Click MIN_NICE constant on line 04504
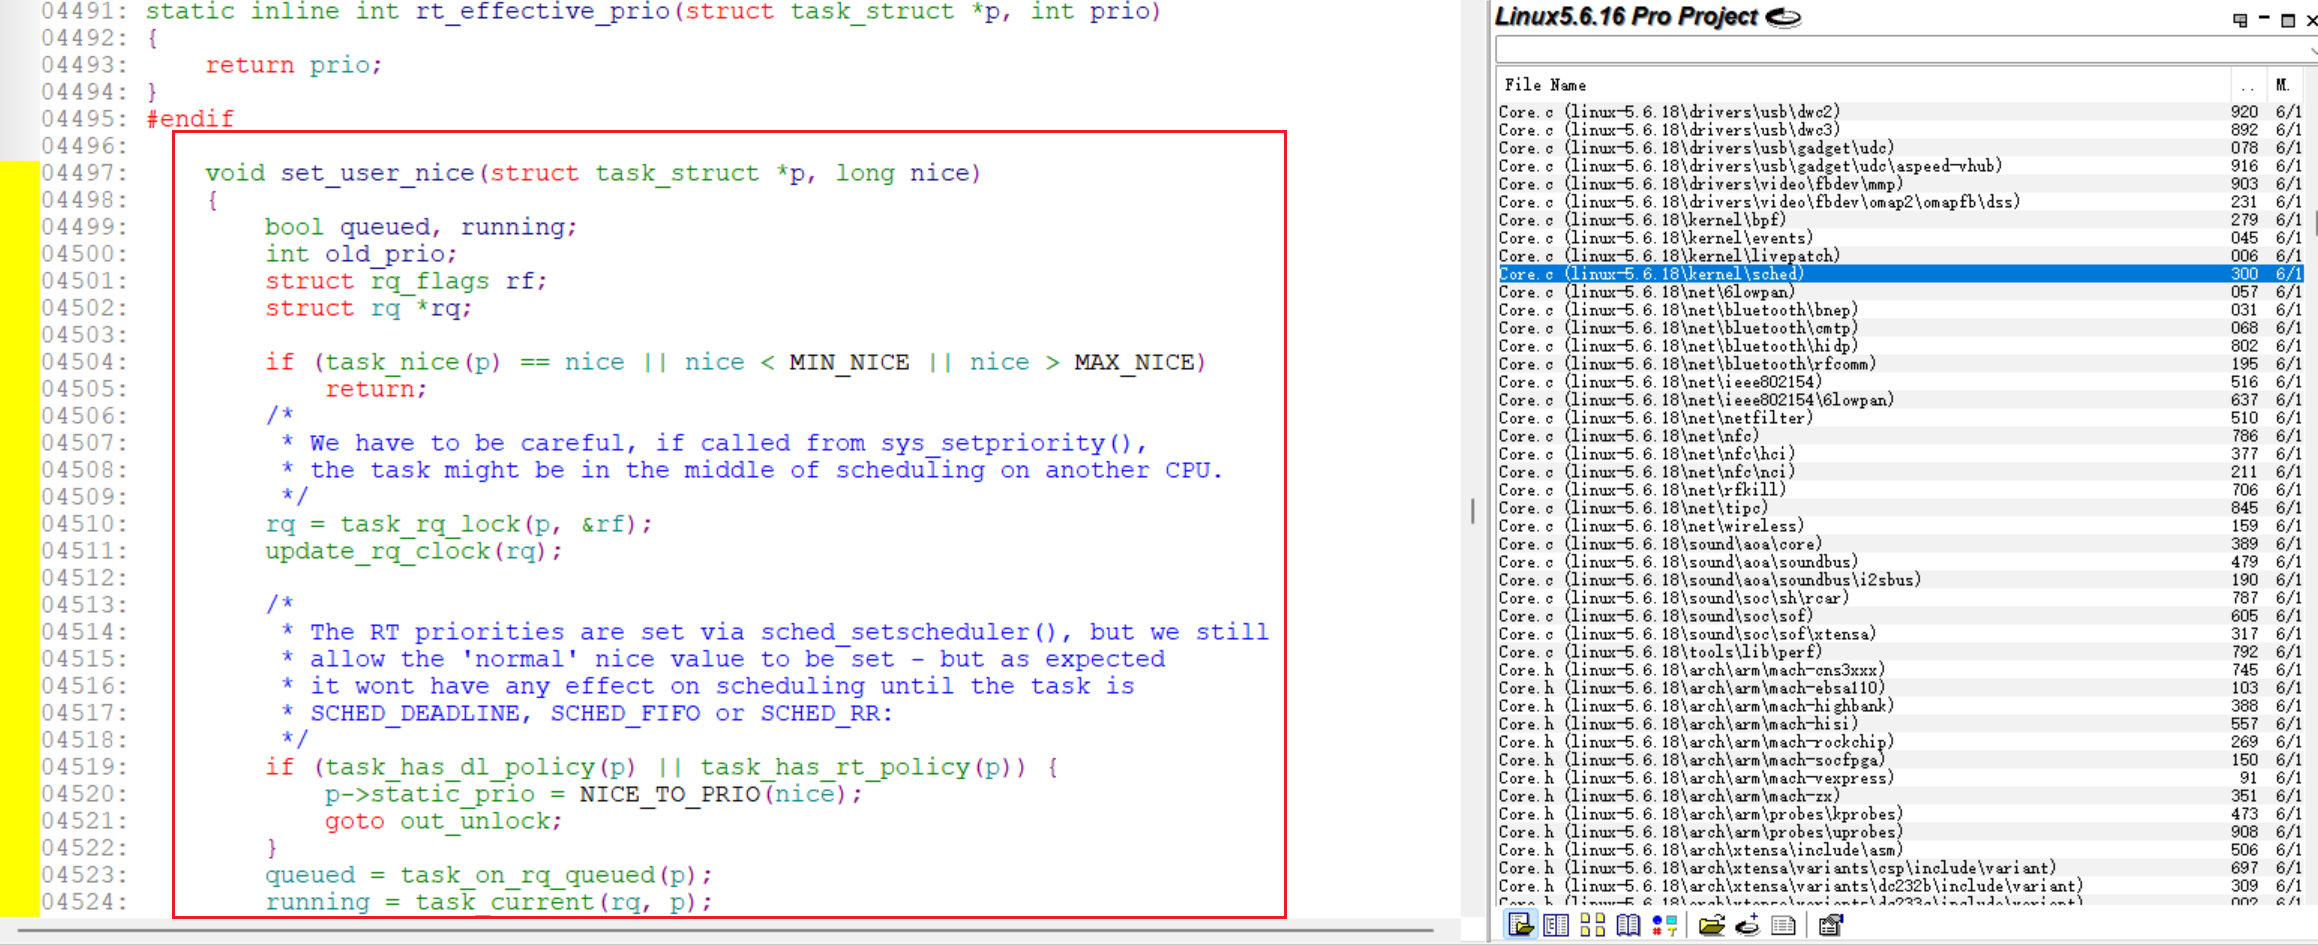The height and width of the screenshot is (945, 2318). point(849,362)
